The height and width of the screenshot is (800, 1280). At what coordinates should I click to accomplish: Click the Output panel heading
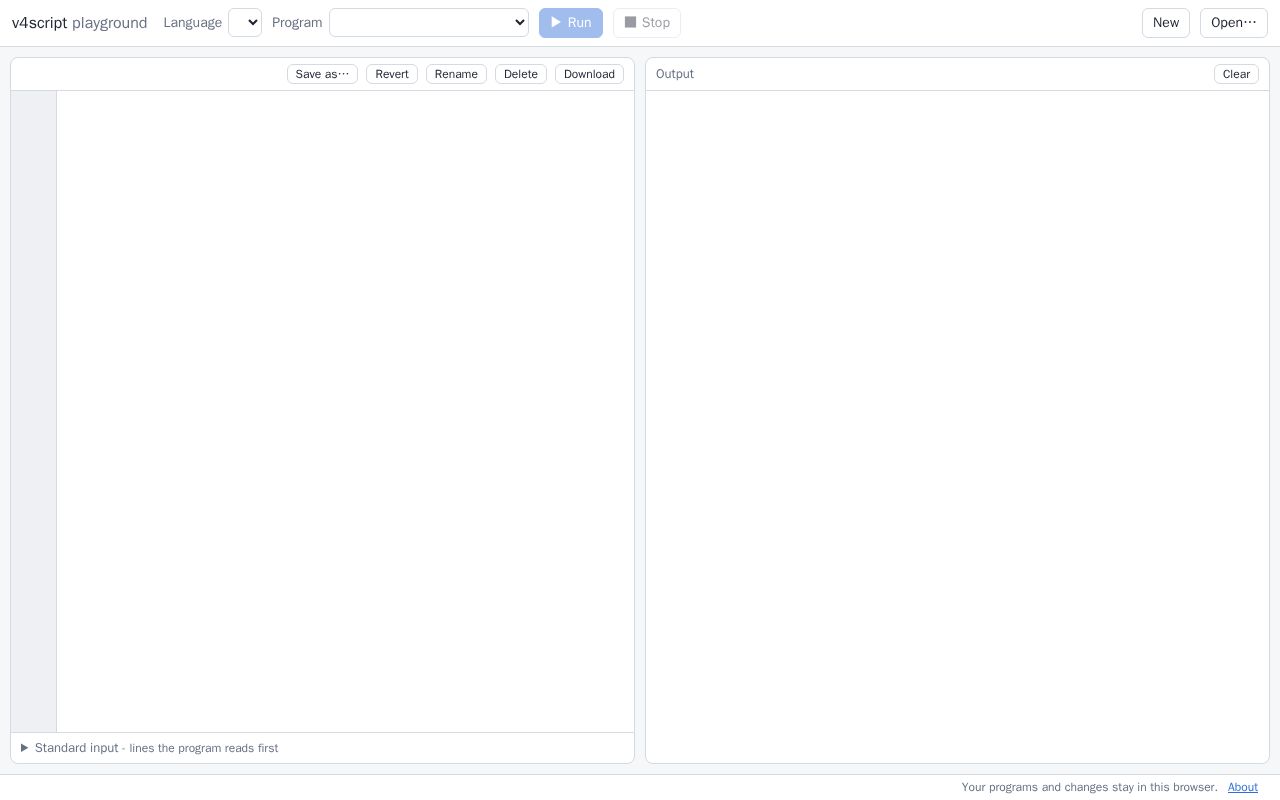point(675,74)
